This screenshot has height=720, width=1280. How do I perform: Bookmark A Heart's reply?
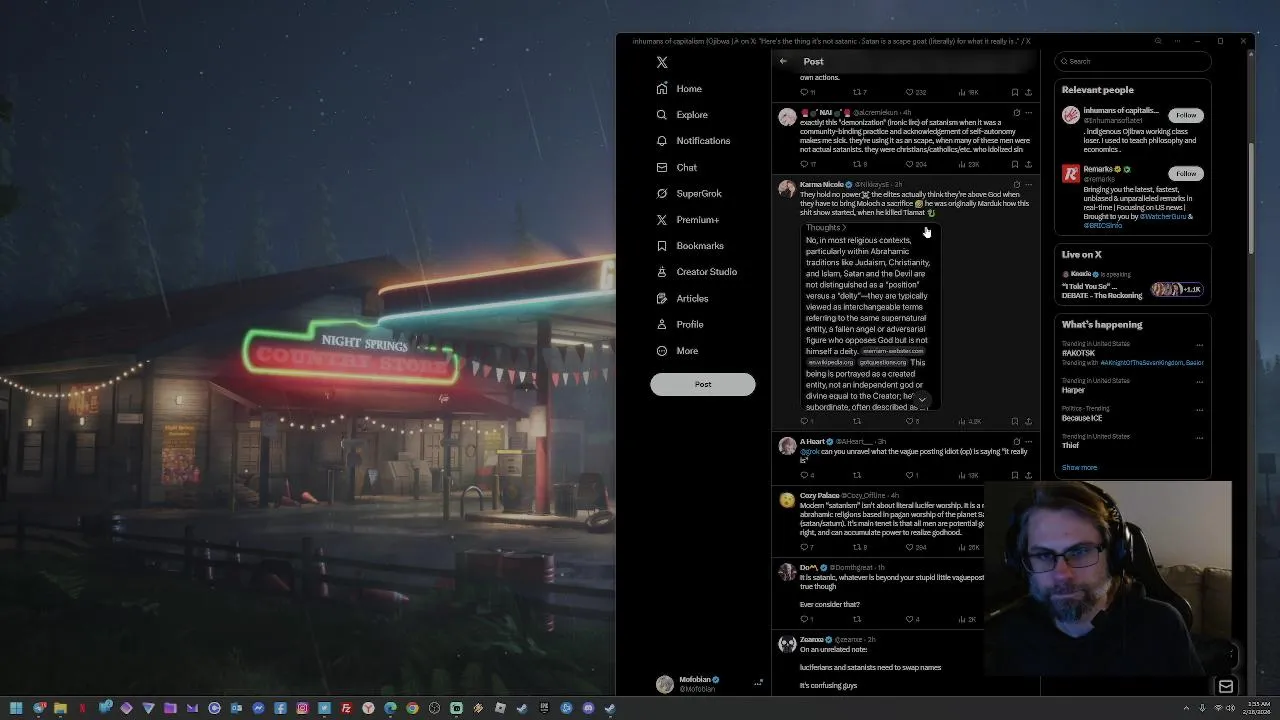click(1015, 475)
